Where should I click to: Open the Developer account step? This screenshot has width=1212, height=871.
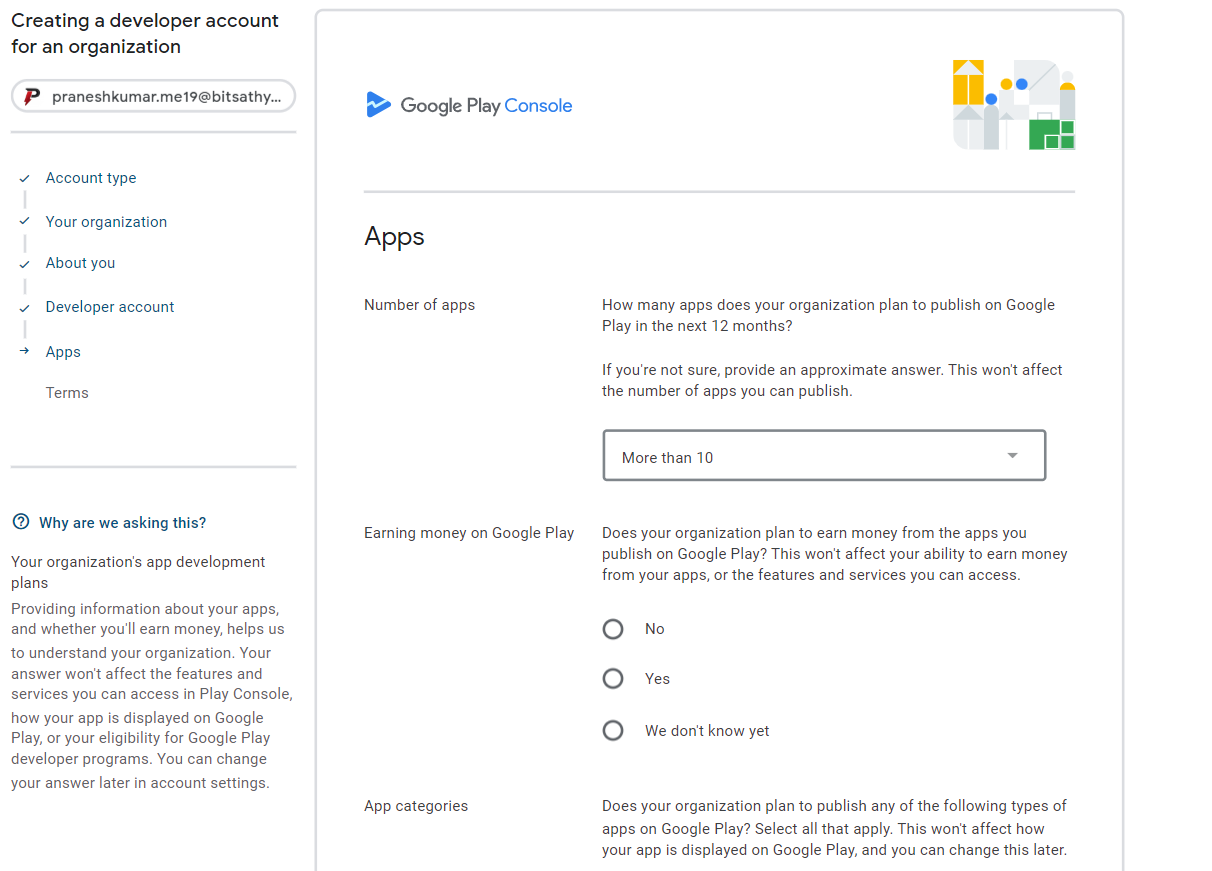coord(110,307)
